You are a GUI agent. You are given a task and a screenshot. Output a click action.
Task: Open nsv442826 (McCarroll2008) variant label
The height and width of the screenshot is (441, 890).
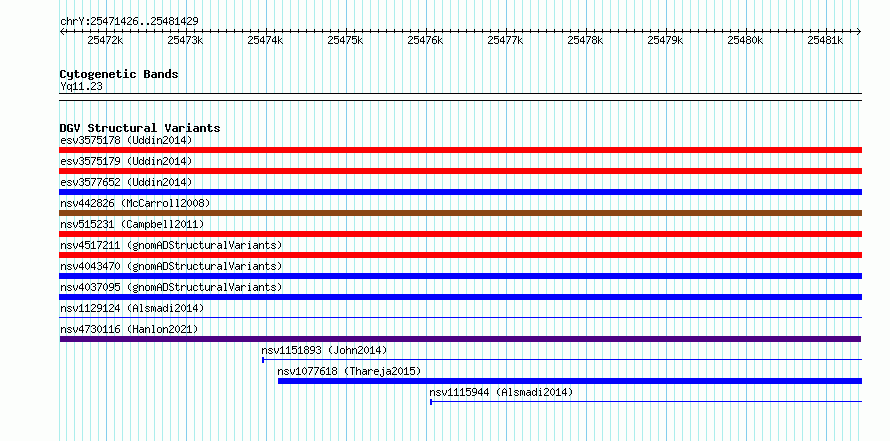click(x=135, y=203)
